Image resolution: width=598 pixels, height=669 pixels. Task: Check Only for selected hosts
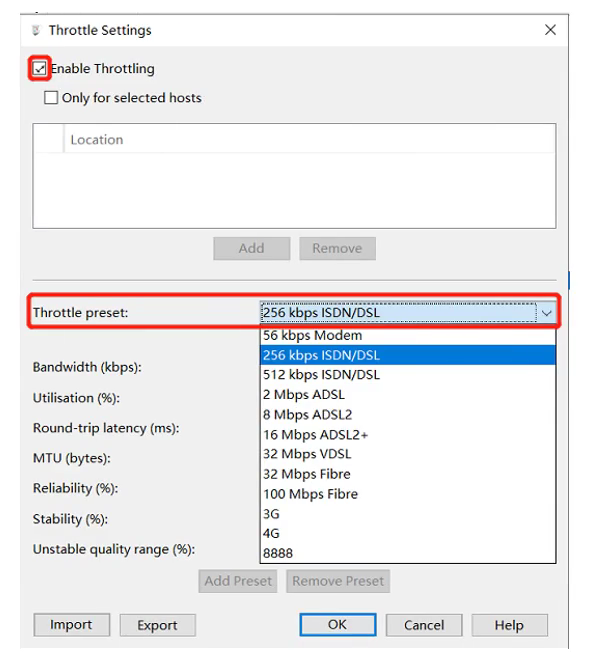tap(51, 98)
